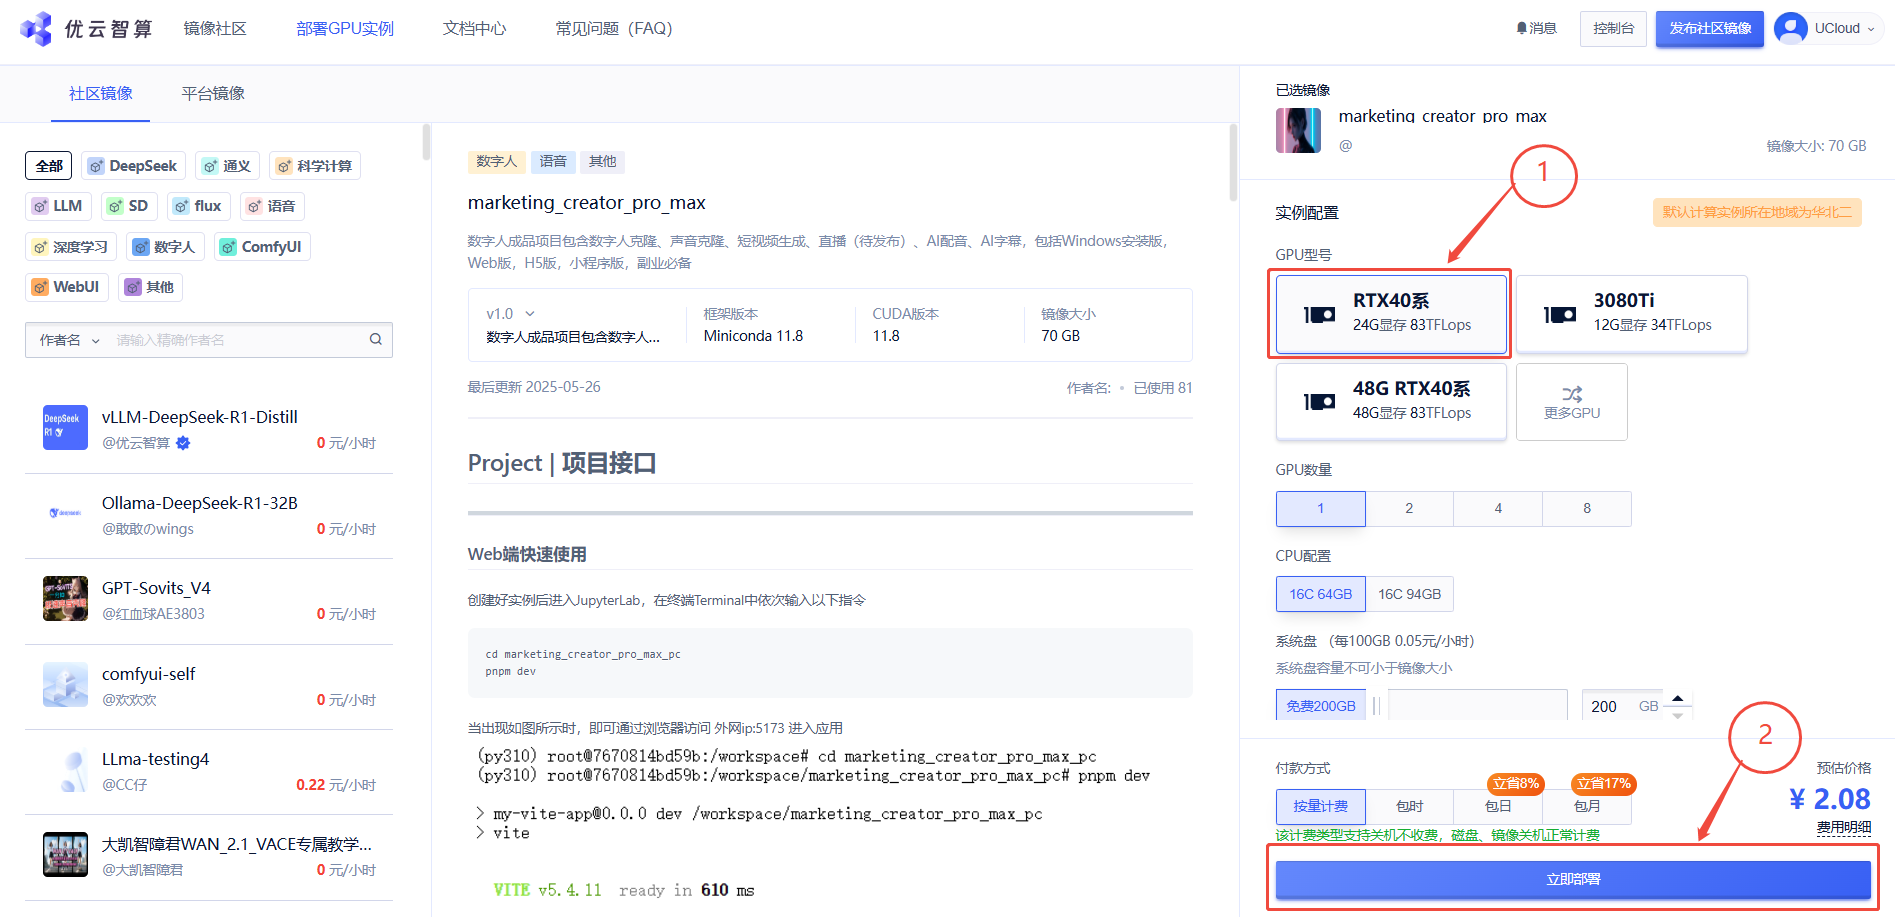The height and width of the screenshot is (917, 1895).
Task: Click the 控制台 button
Action: (1613, 28)
